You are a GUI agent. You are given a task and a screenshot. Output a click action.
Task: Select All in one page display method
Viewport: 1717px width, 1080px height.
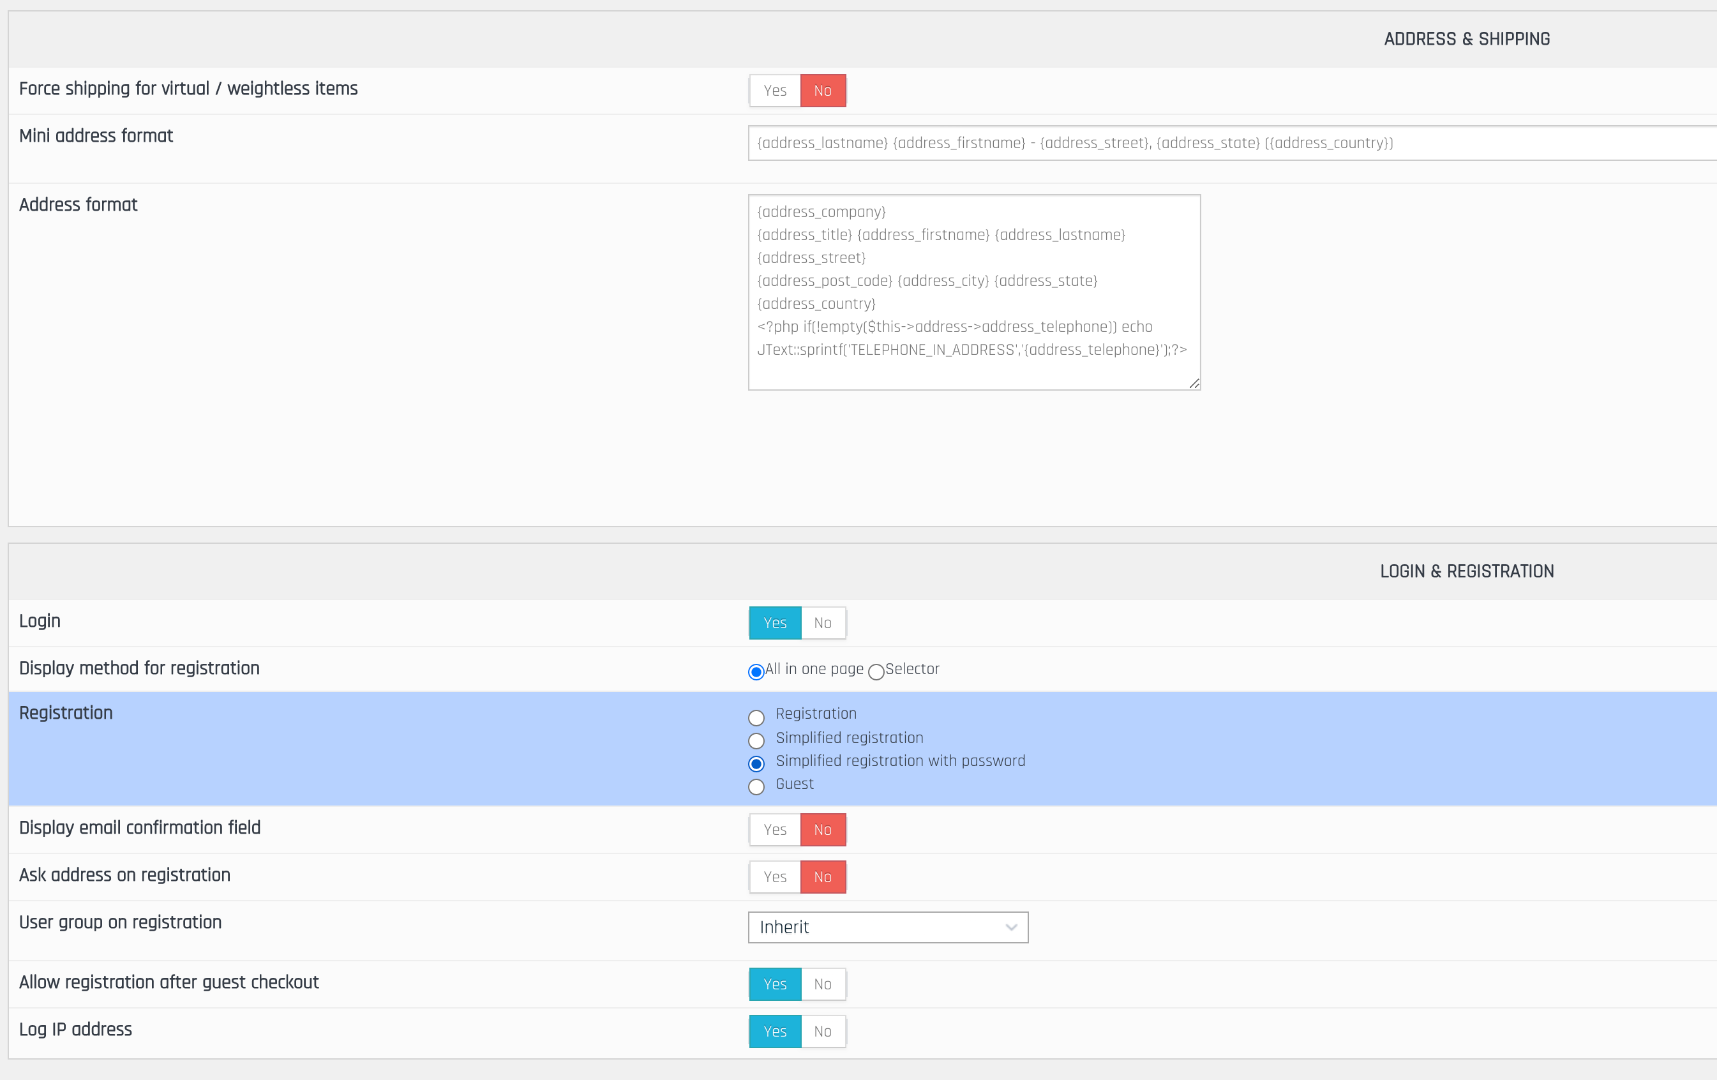coord(756,672)
